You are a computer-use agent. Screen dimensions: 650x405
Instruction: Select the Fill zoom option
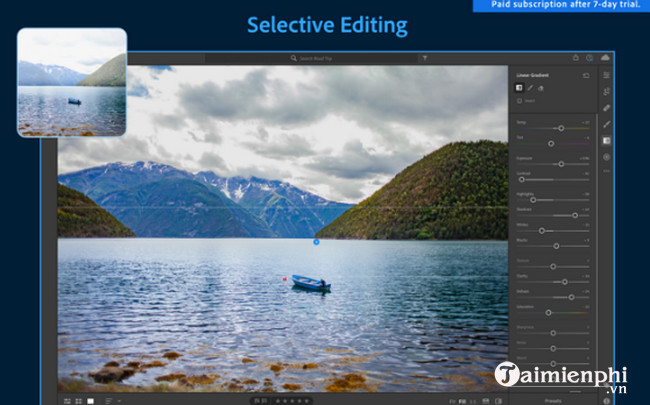point(462,401)
